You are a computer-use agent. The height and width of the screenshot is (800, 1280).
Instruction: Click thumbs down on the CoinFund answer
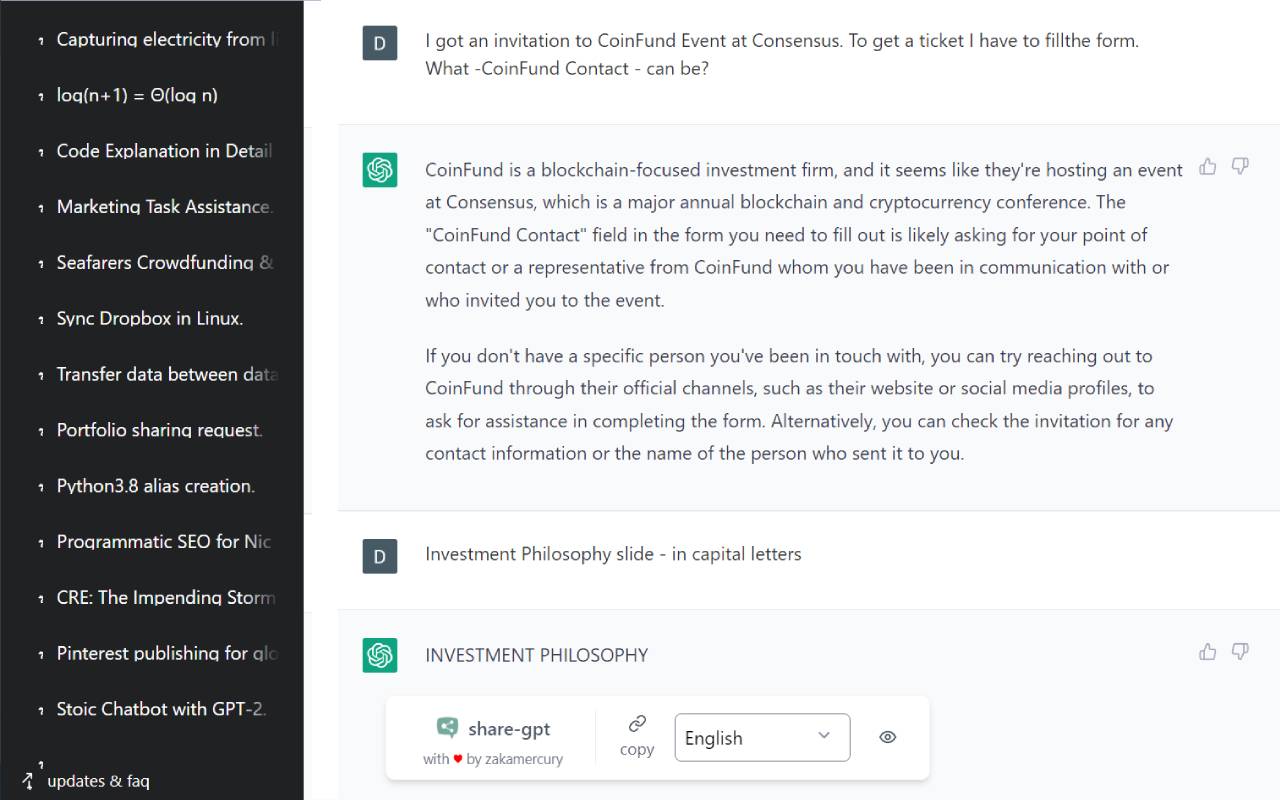coord(1240,166)
